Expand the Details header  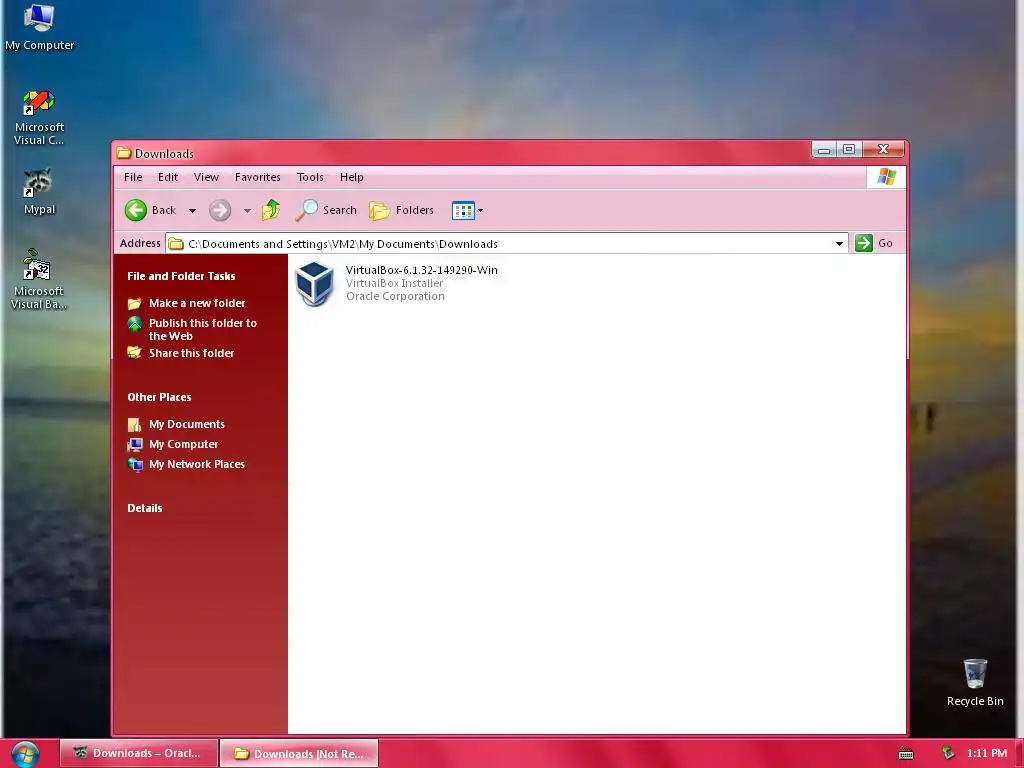pyautogui.click(x=145, y=508)
